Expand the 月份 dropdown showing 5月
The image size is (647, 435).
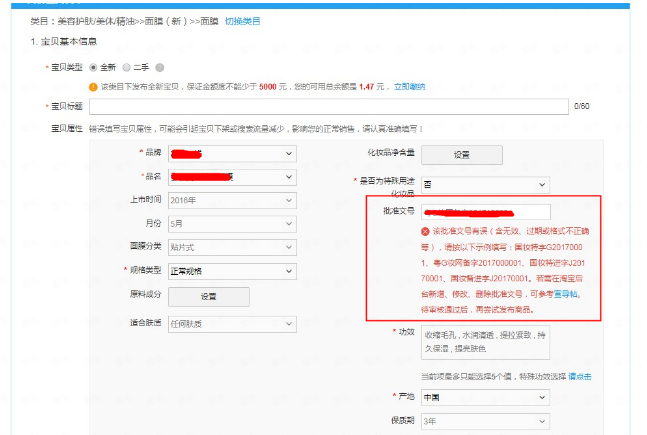point(232,223)
